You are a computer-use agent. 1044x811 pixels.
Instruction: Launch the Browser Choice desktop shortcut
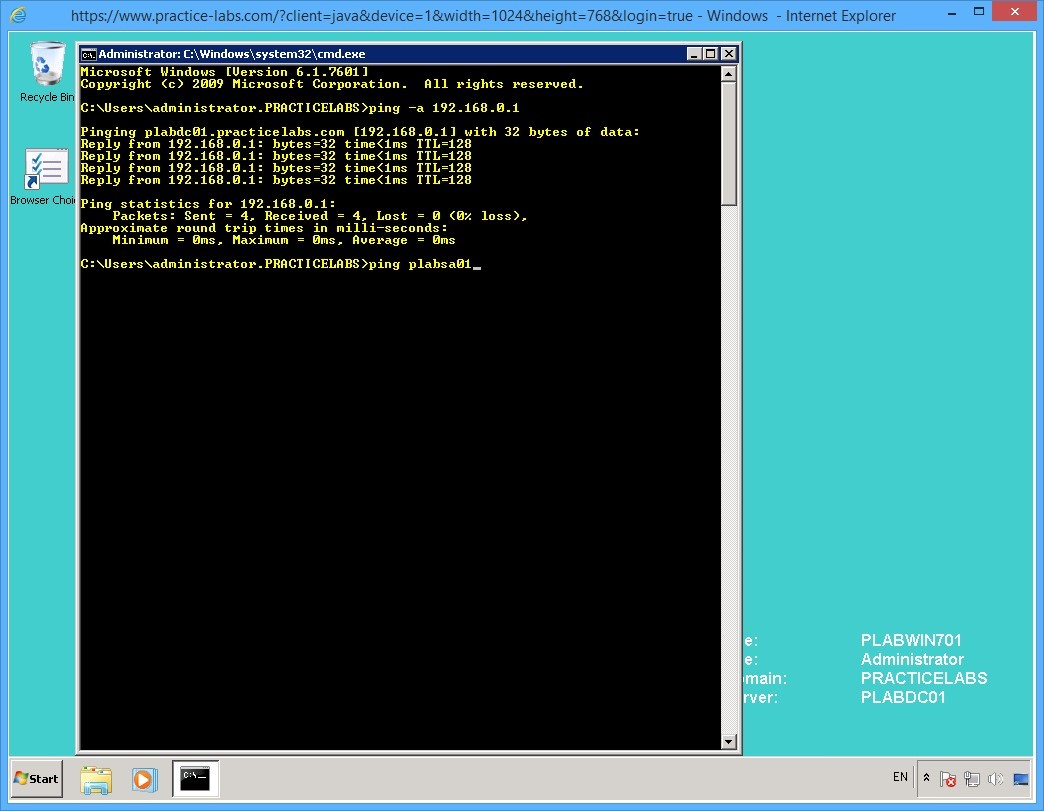click(44, 168)
